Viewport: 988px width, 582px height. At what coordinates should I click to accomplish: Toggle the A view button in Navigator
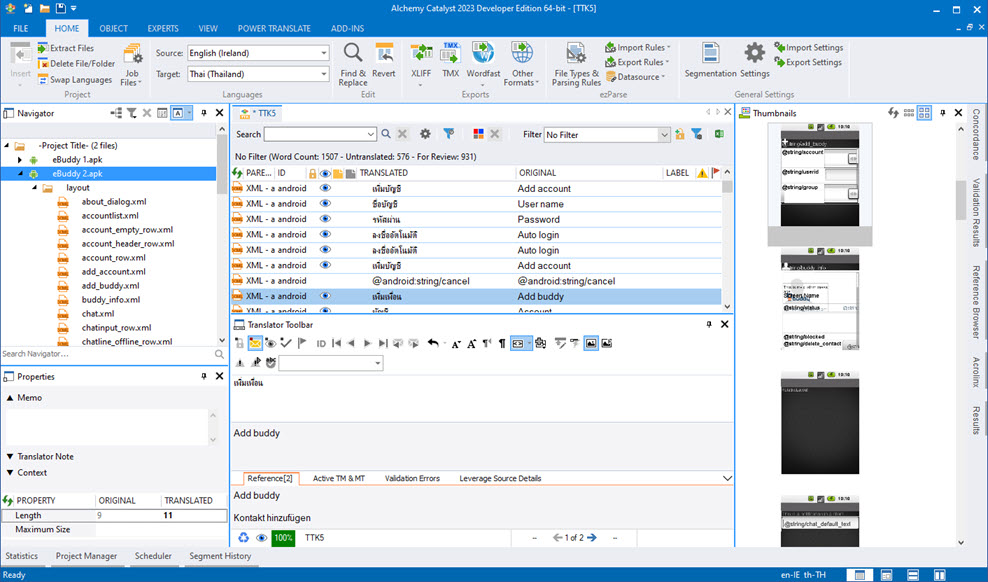coord(178,113)
